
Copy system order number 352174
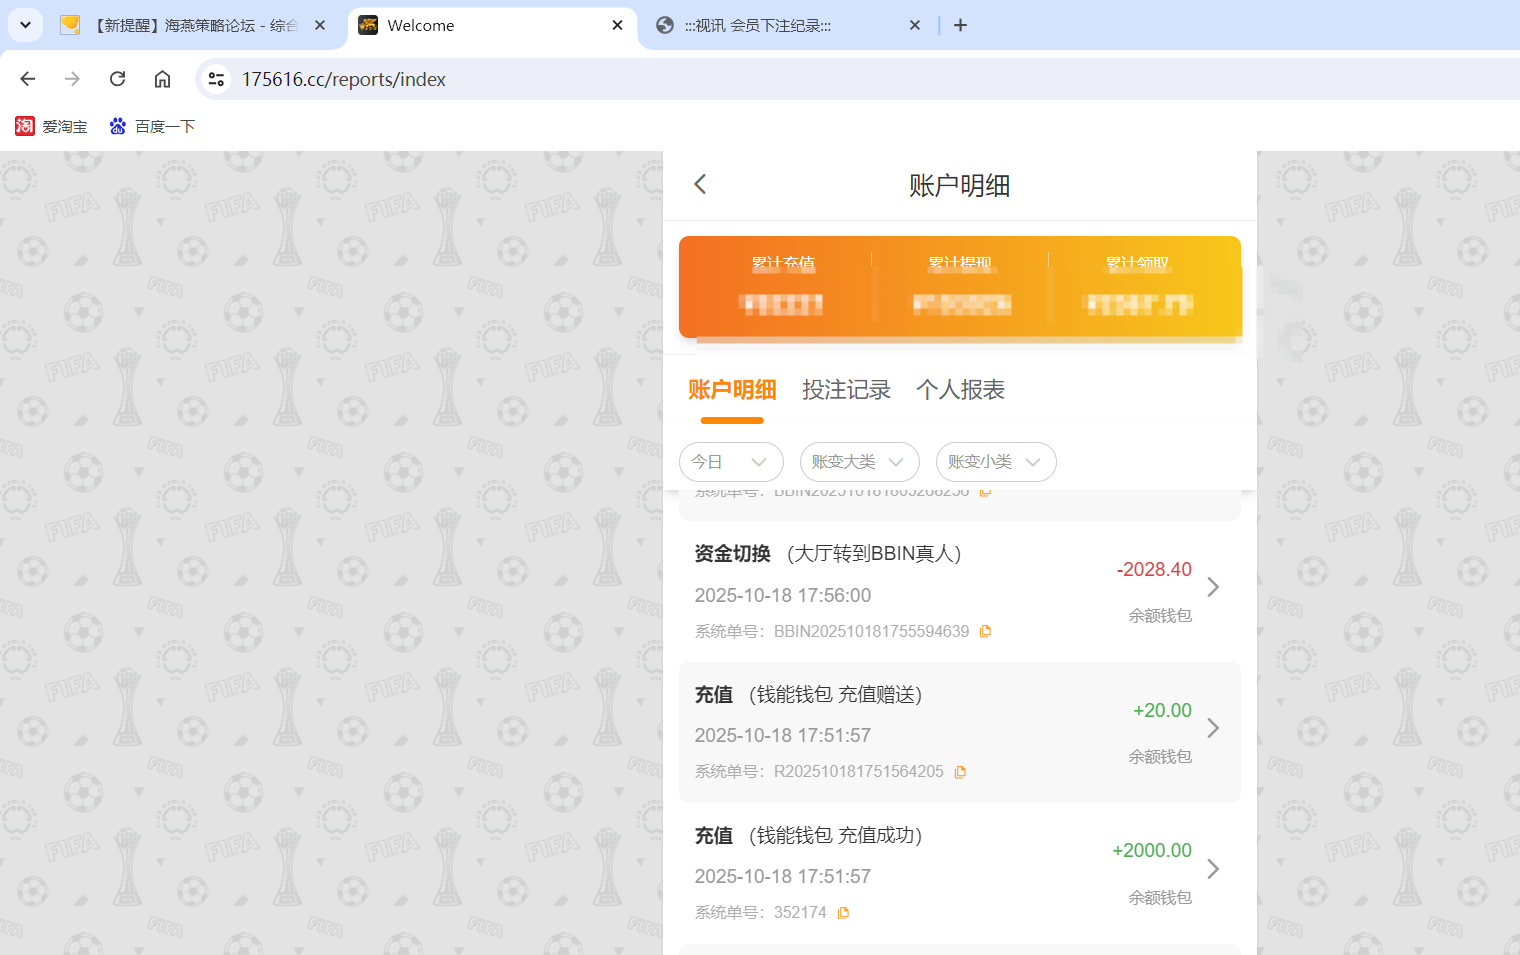843,912
